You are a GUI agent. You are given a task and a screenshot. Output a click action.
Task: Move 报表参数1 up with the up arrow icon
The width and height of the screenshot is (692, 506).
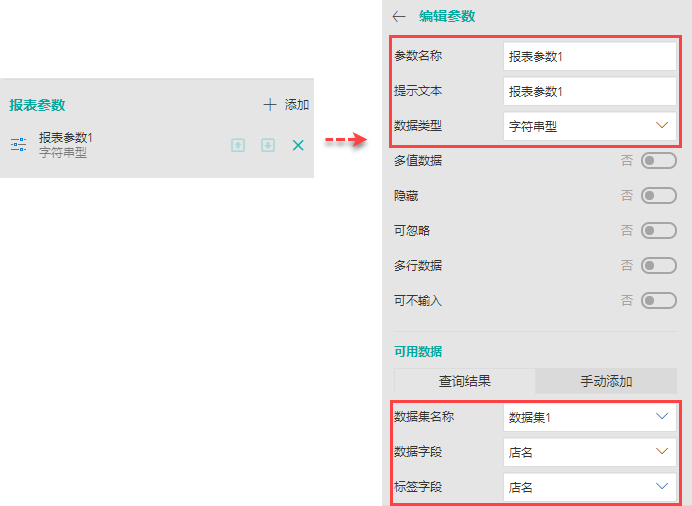tap(238, 145)
